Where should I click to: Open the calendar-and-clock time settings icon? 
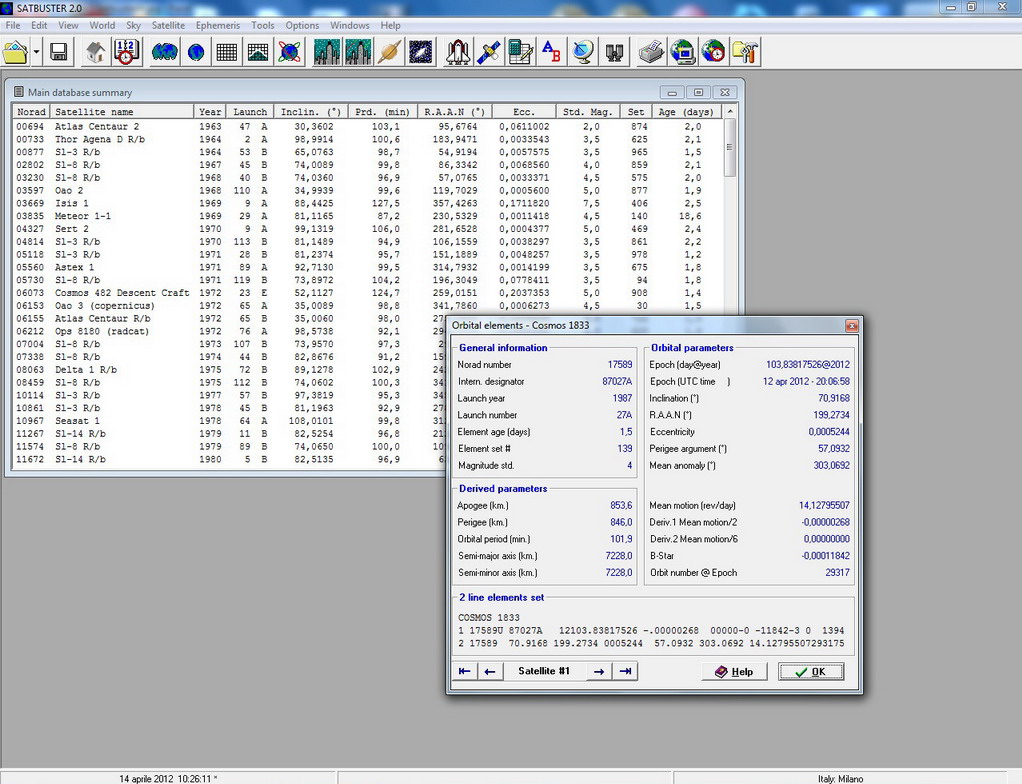pos(126,52)
